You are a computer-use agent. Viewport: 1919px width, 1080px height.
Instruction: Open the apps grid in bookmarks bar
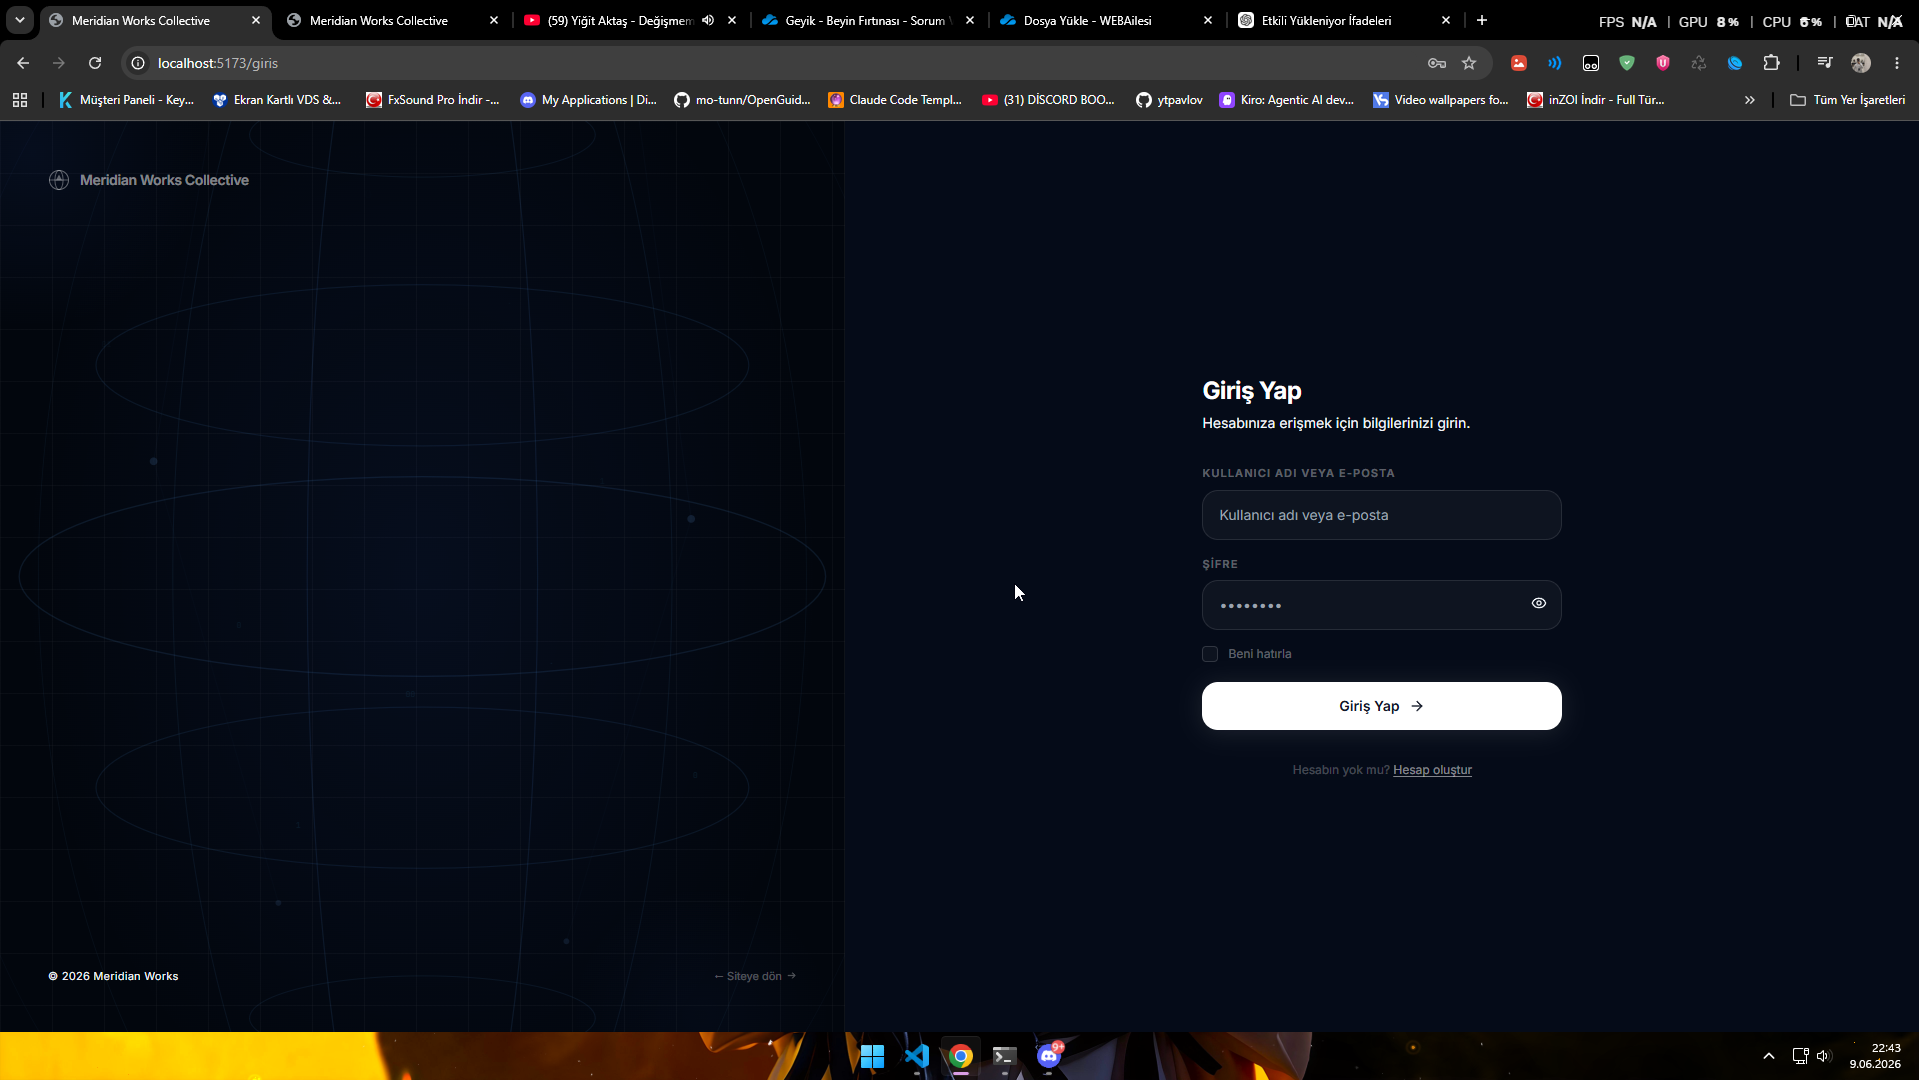[x=20, y=100]
